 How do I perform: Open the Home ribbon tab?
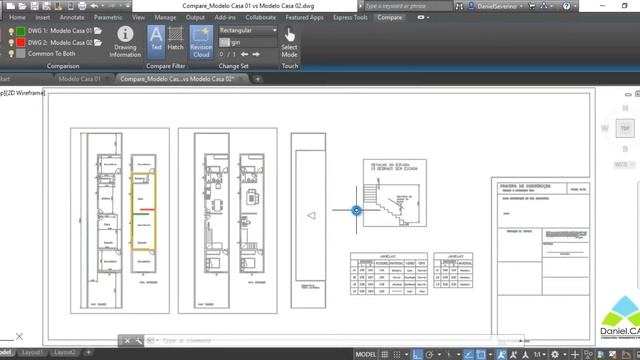[17, 18]
